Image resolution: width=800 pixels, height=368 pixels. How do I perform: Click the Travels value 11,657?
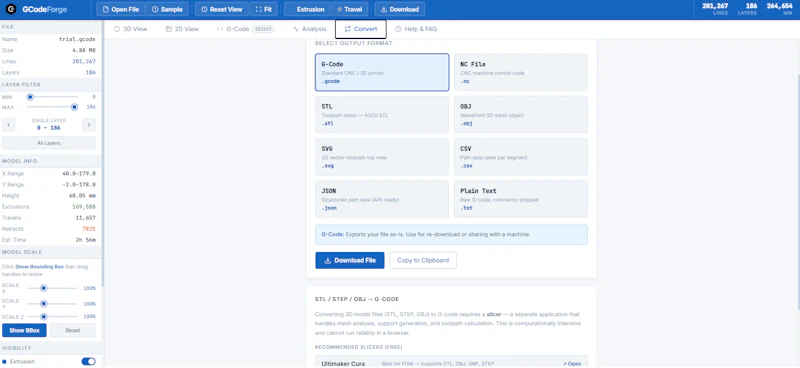[x=85, y=218]
